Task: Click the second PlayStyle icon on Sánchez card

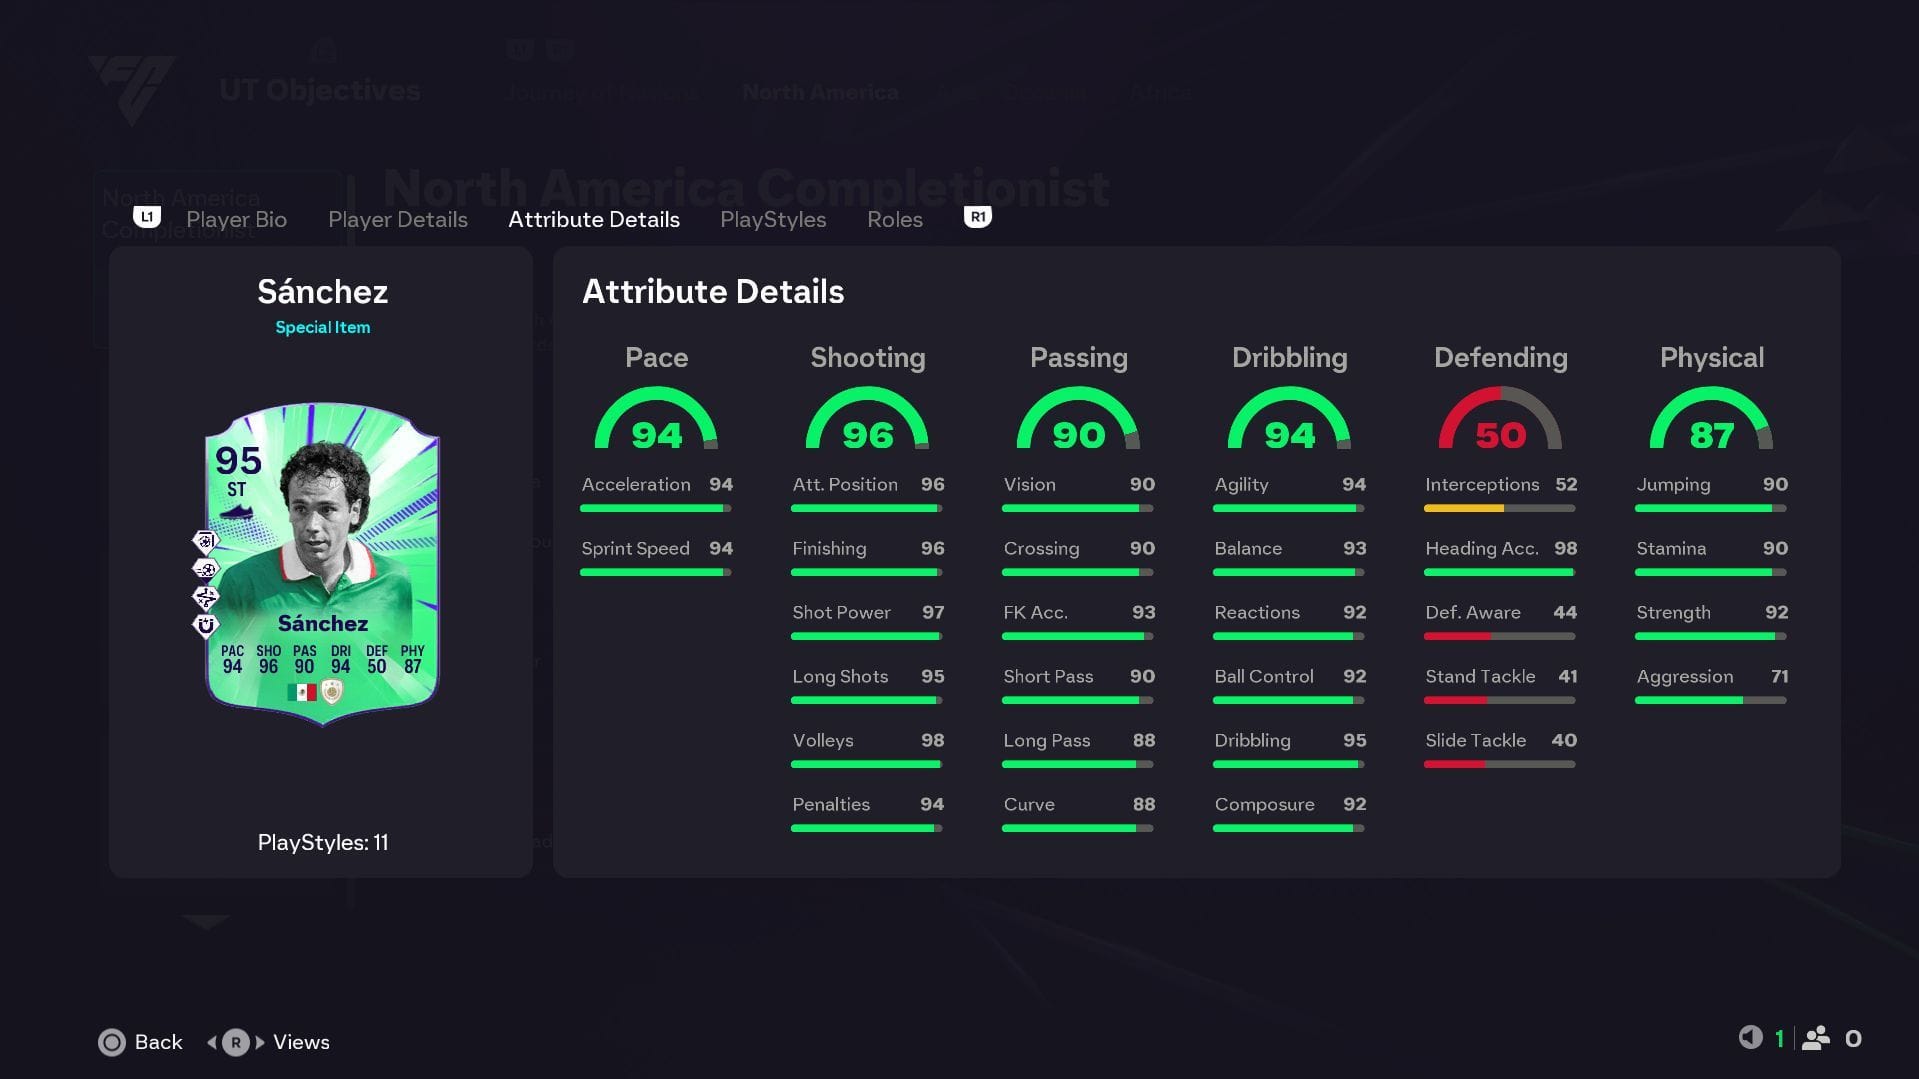Action: point(205,569)
